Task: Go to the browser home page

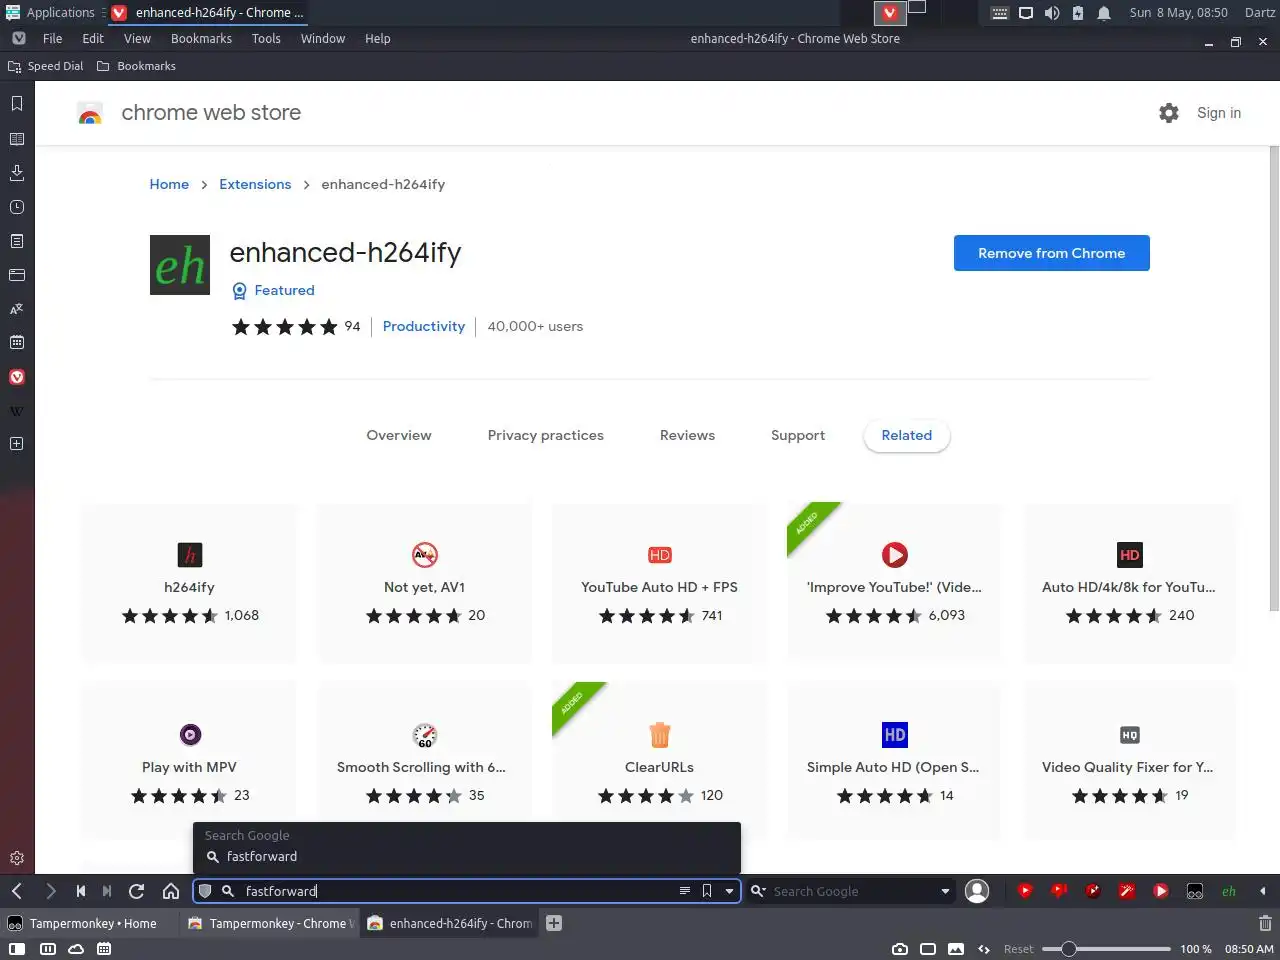Action: click(171, 891)
